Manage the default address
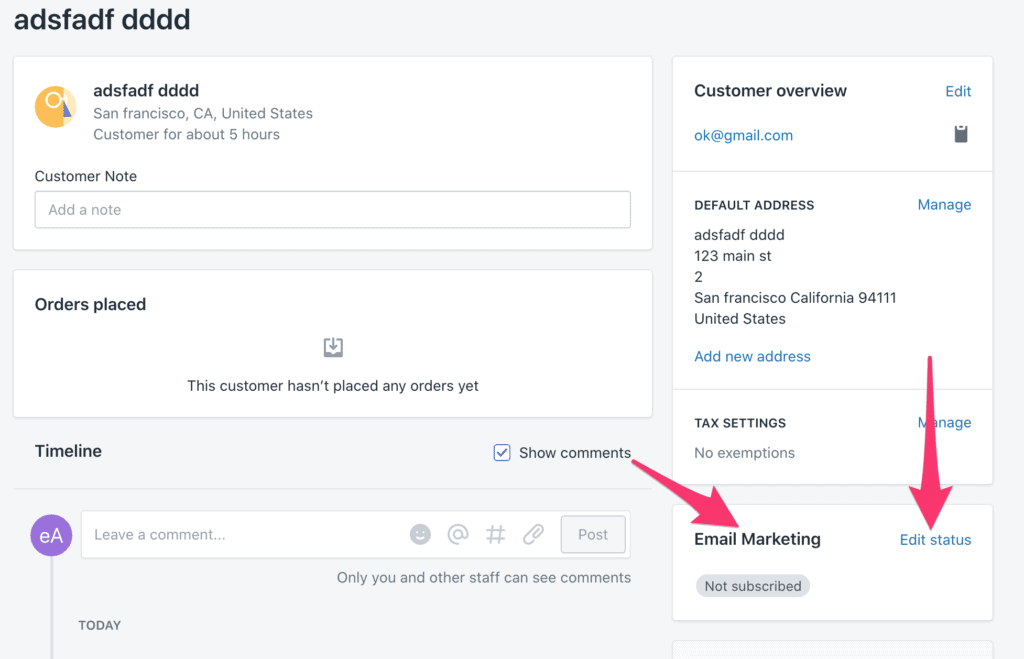 [x=944, y=204]
